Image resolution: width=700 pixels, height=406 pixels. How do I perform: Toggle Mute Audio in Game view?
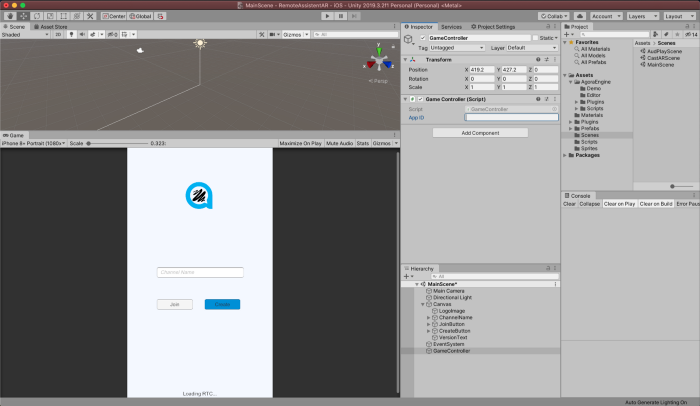(339, 143)
